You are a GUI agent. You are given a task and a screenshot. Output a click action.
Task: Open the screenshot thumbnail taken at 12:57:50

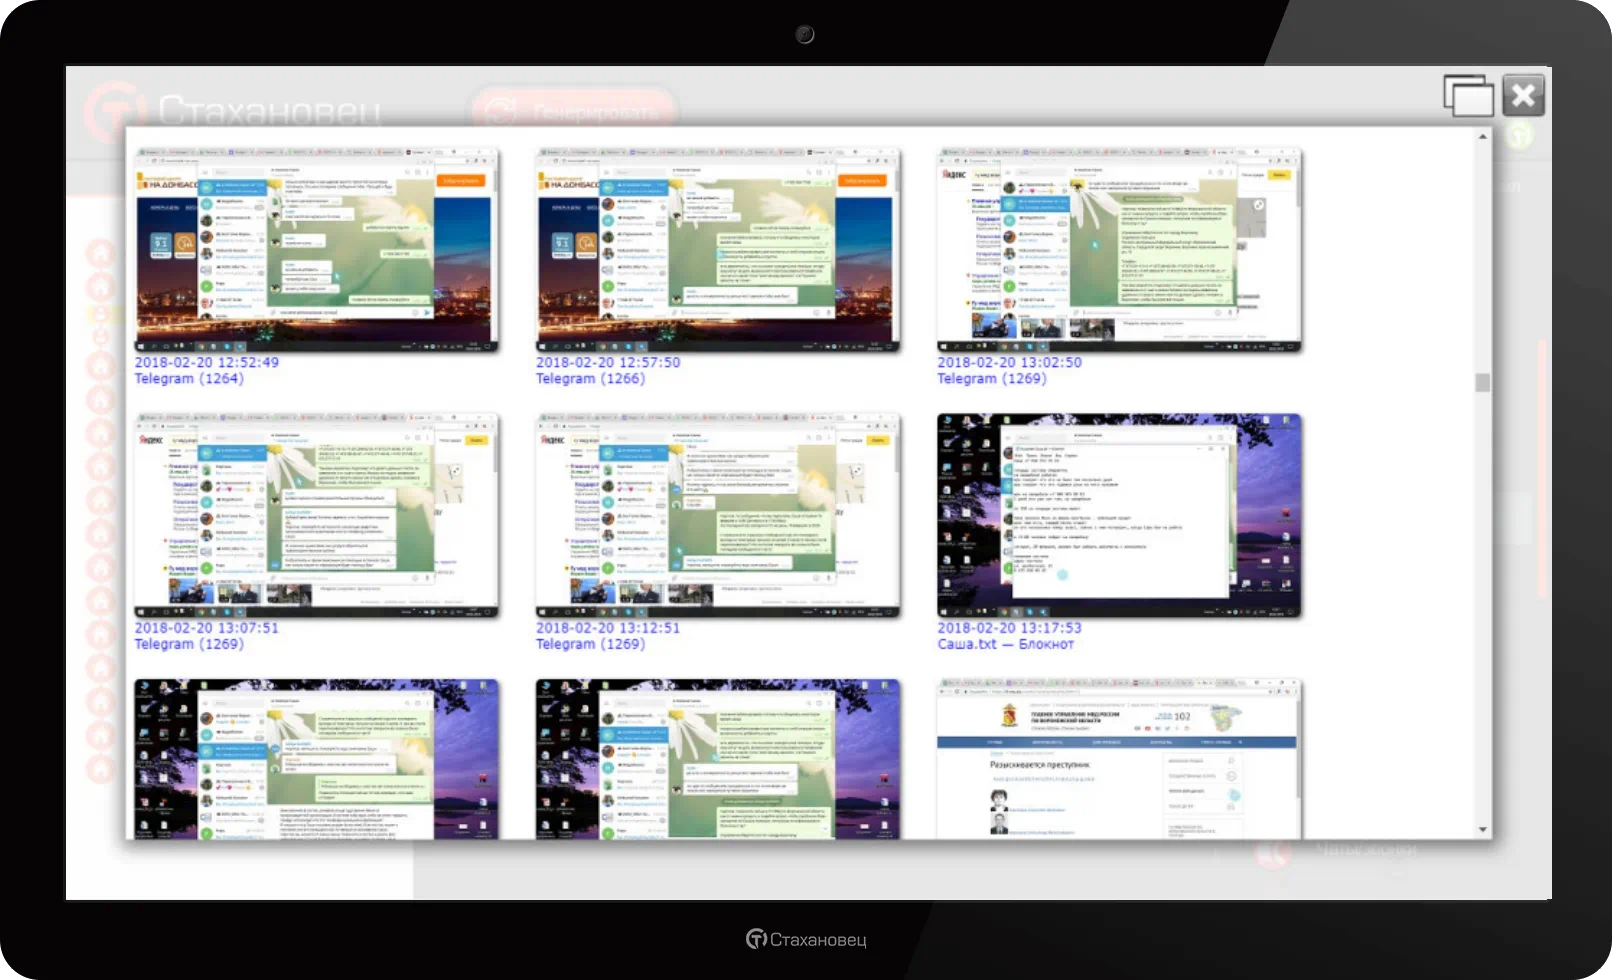[718, 250]
